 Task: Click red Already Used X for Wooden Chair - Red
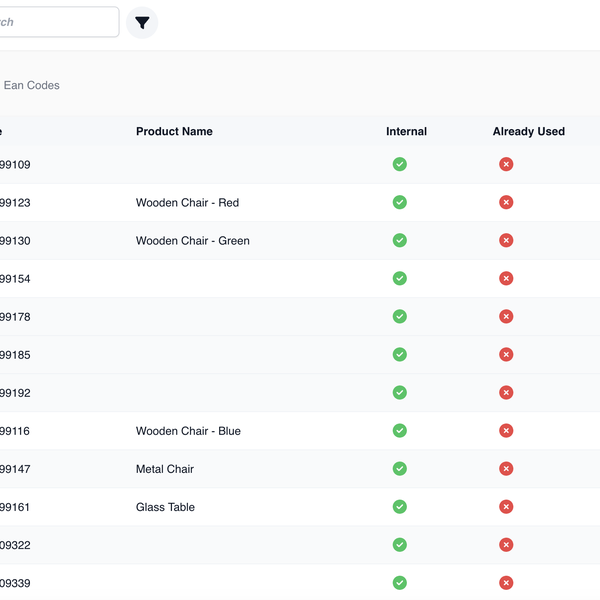[x=506, y=202]
